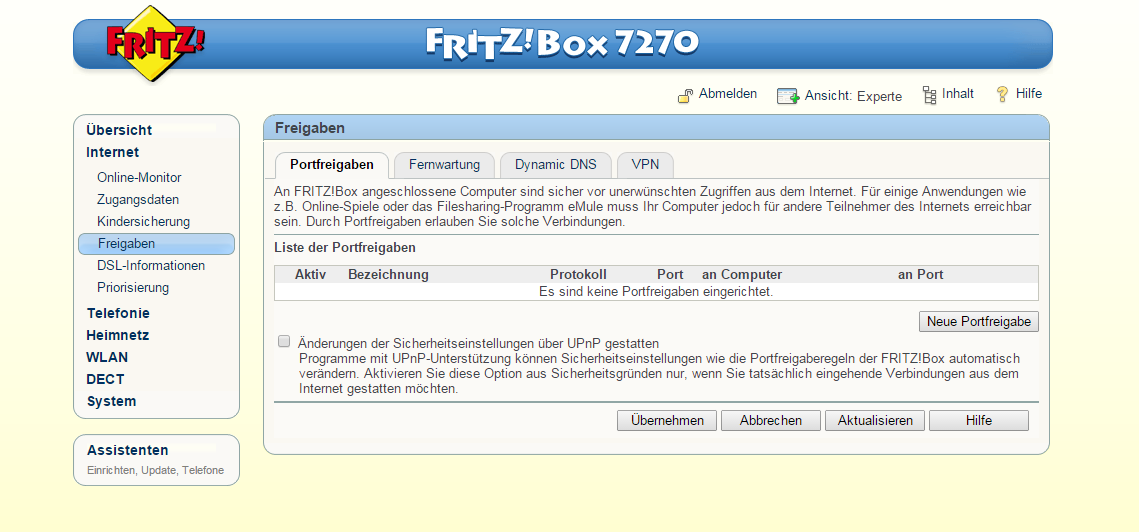Click the Freigaben panel title
The image size is (1139, 532).
click(x=309, y=129)
